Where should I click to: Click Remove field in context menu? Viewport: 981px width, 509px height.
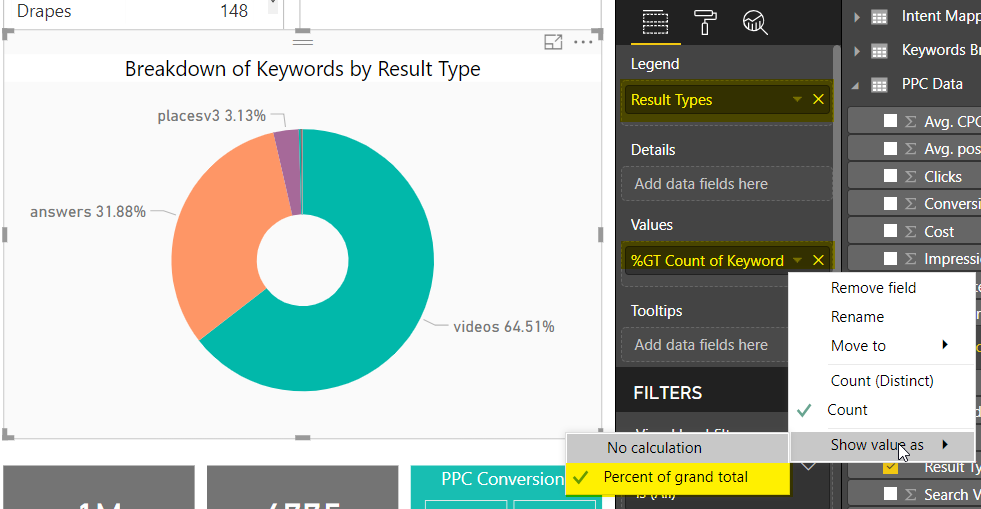point(873,288)
